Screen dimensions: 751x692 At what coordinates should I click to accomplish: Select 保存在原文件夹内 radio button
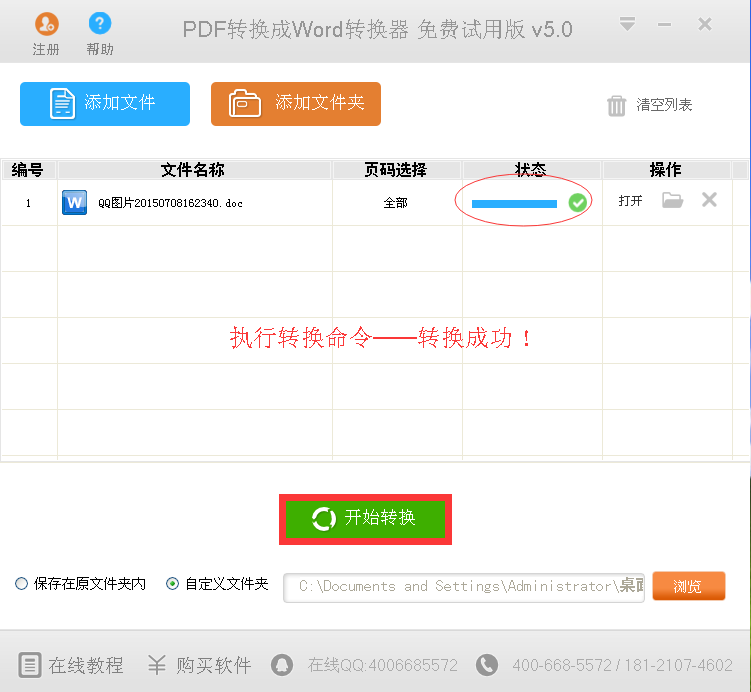coord(21,584)
